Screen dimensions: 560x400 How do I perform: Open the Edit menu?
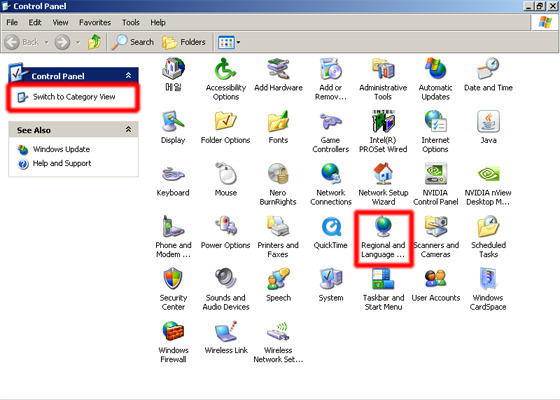coord(35,22)
